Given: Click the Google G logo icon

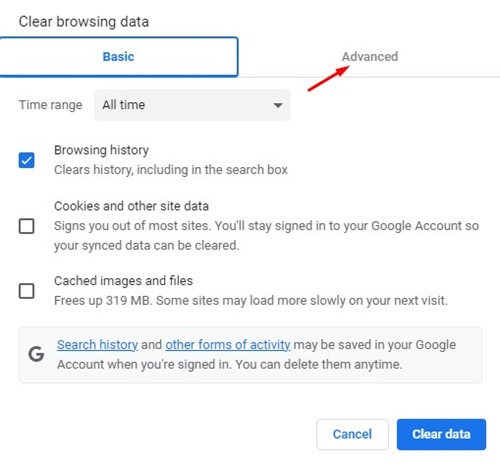Looking at the screenshot, I should tap(36, 354).
